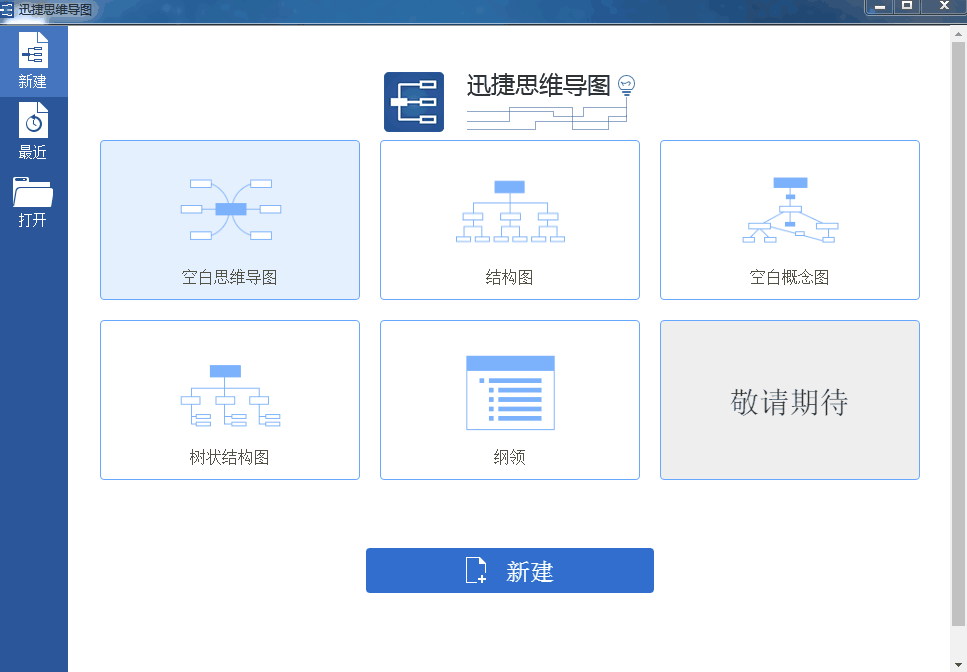Maximize the 迅捷思维导图 window

pos(907,7)
